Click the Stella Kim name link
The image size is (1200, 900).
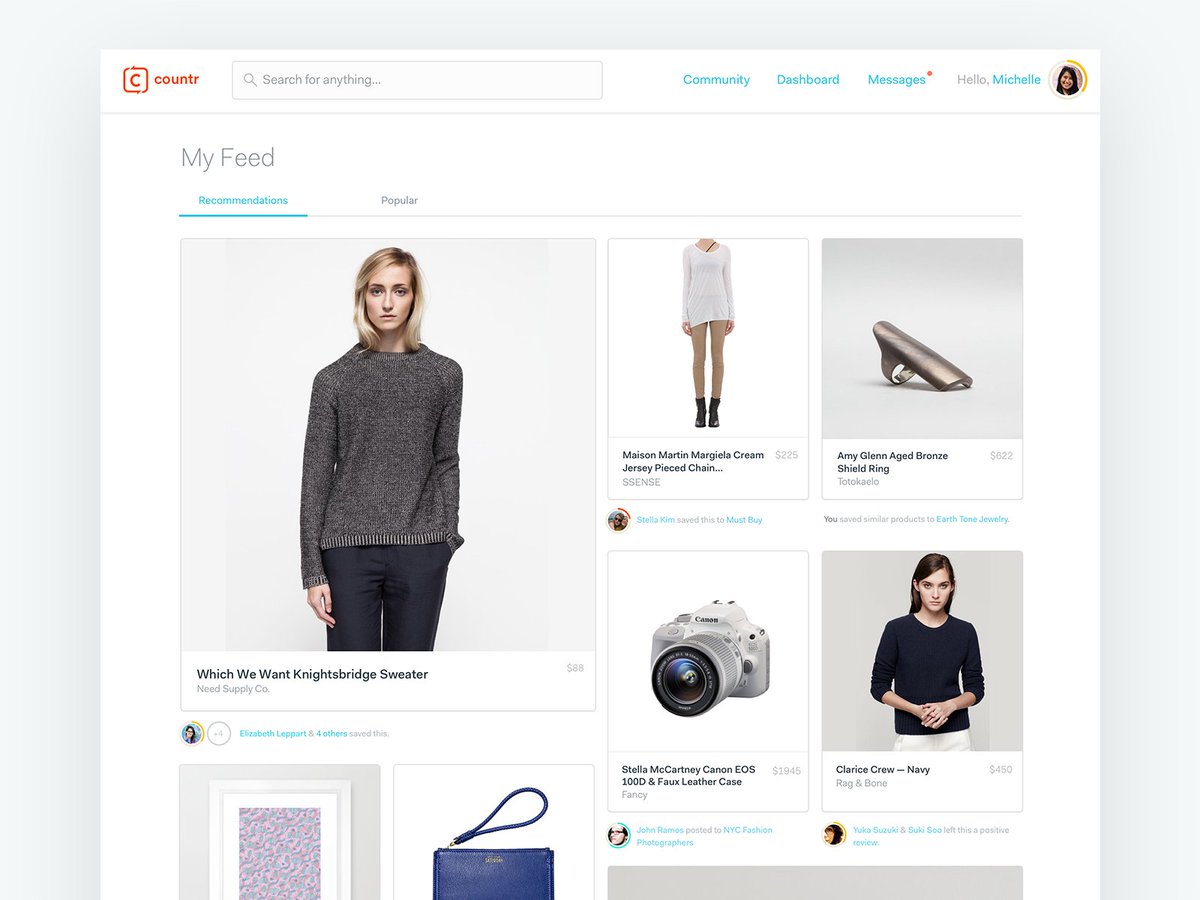655,520
